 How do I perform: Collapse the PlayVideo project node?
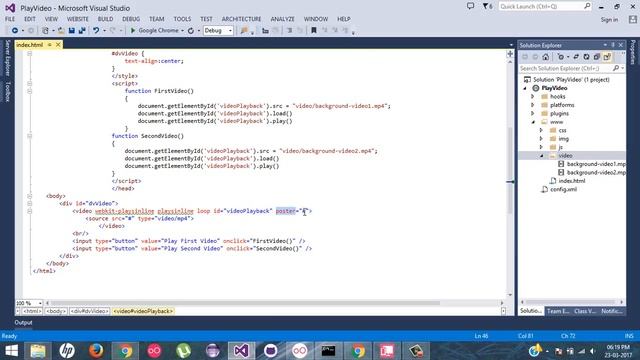(525, 88)
